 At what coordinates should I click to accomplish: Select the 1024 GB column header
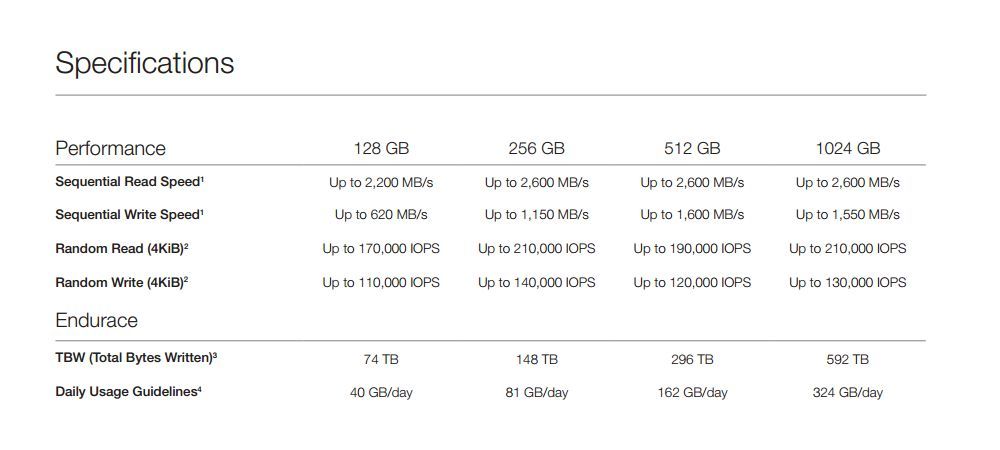(x=847, y=148)
